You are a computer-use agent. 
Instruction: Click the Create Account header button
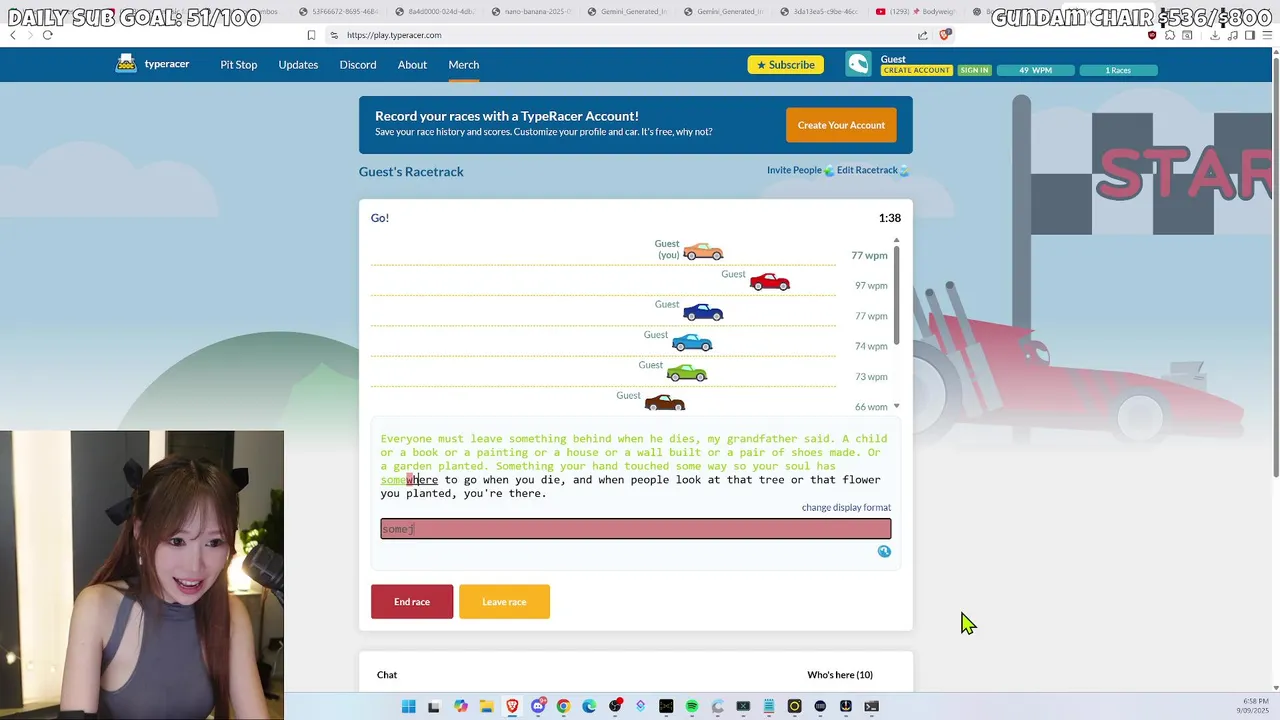[916, 70]
